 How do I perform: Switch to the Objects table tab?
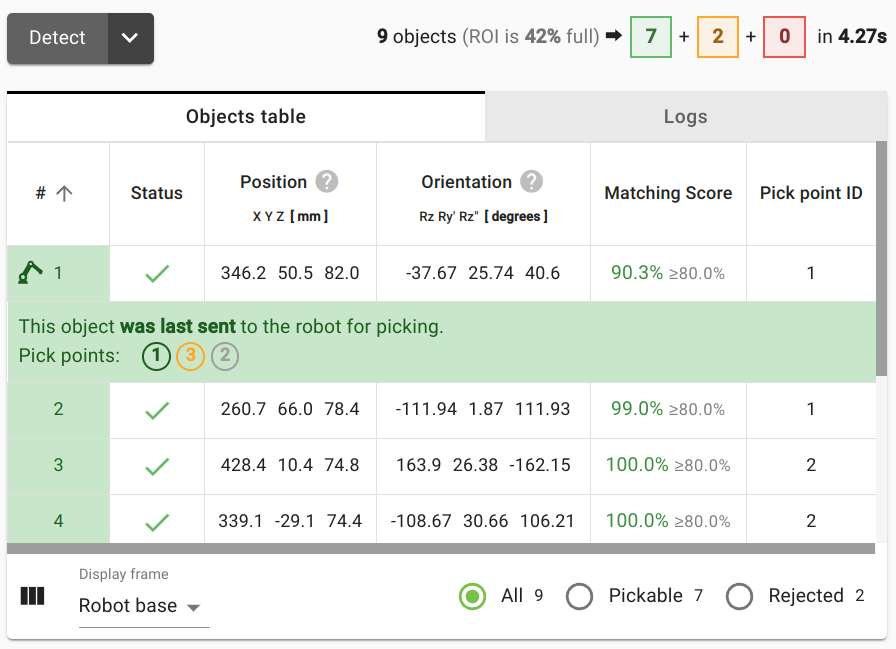246,117
